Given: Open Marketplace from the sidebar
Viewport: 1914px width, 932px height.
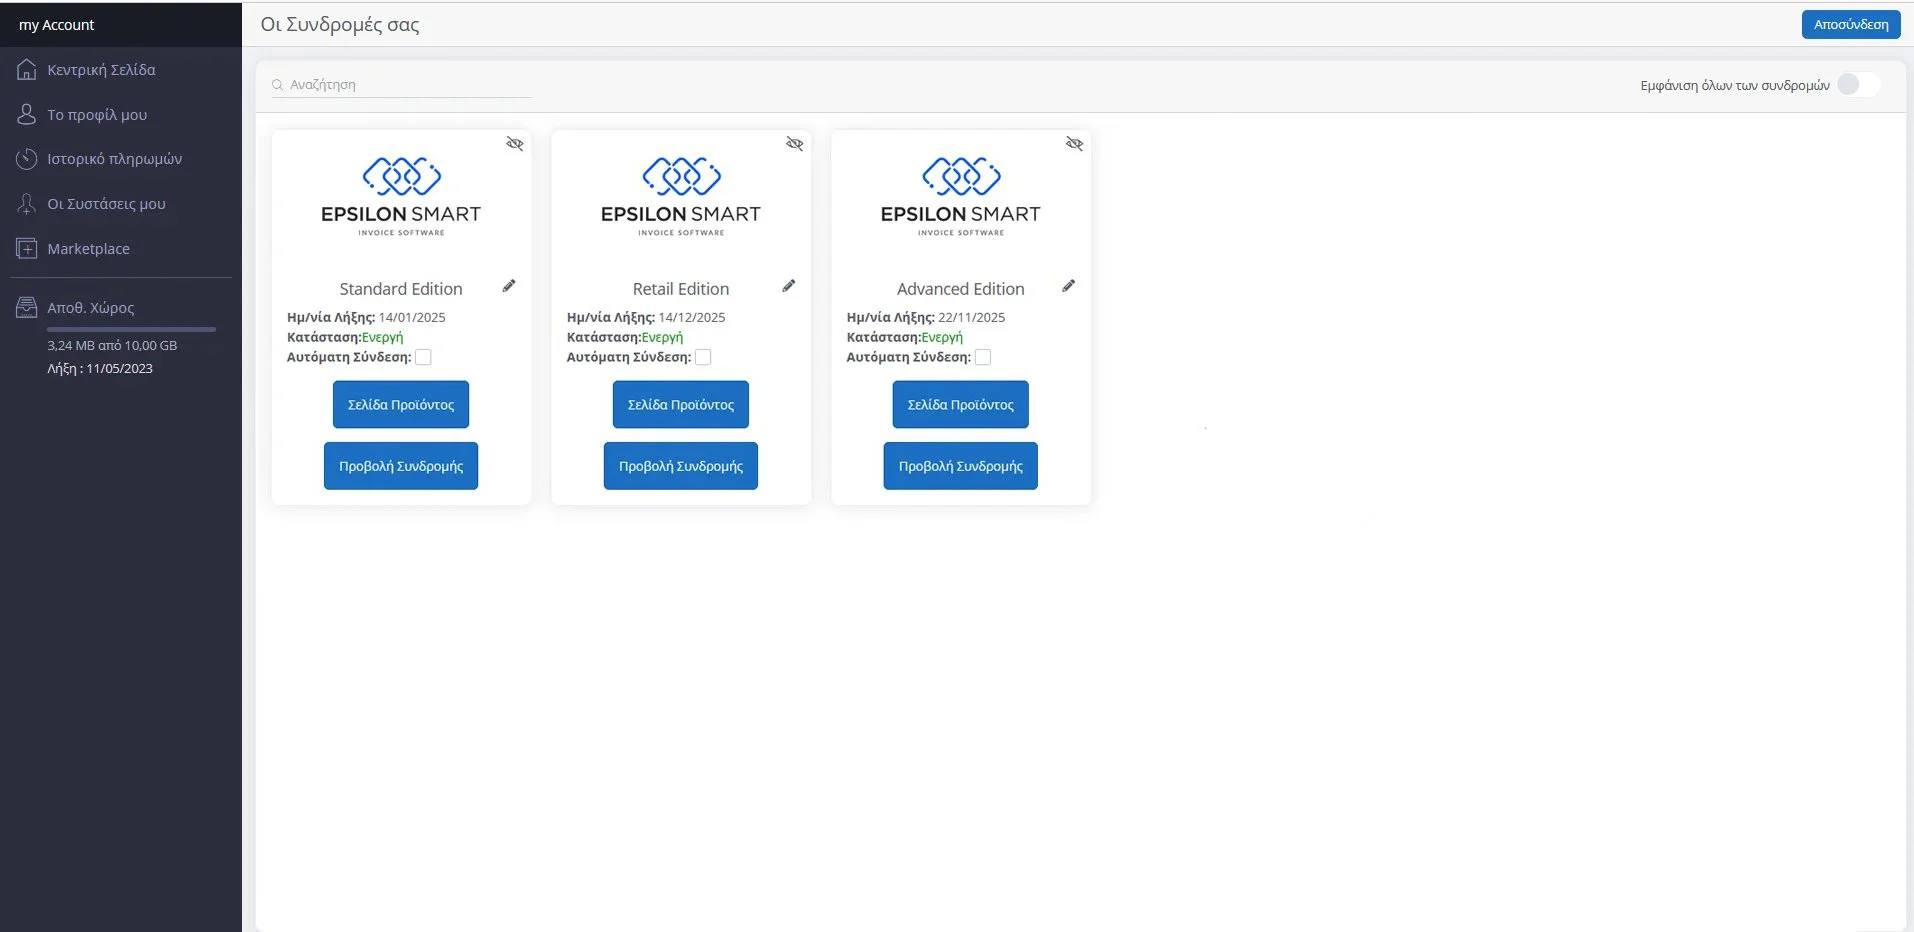Looking at the screenshot, I should pos(88,249).
